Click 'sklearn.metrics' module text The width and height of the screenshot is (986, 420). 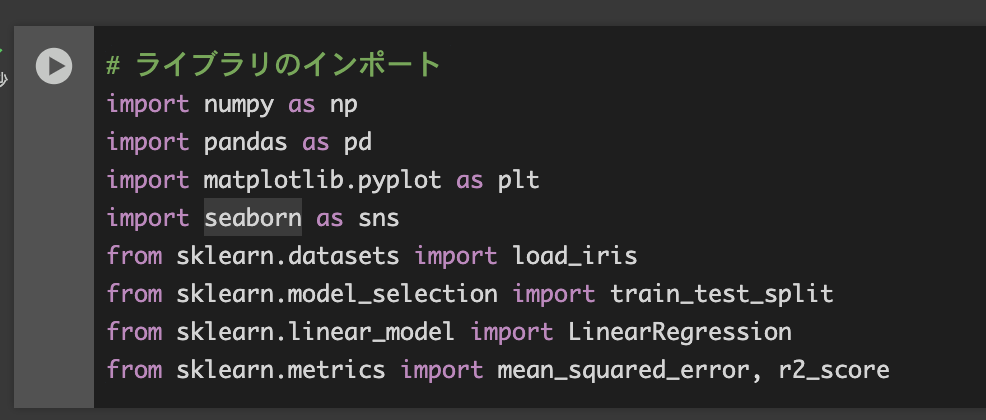click(281, 369)
